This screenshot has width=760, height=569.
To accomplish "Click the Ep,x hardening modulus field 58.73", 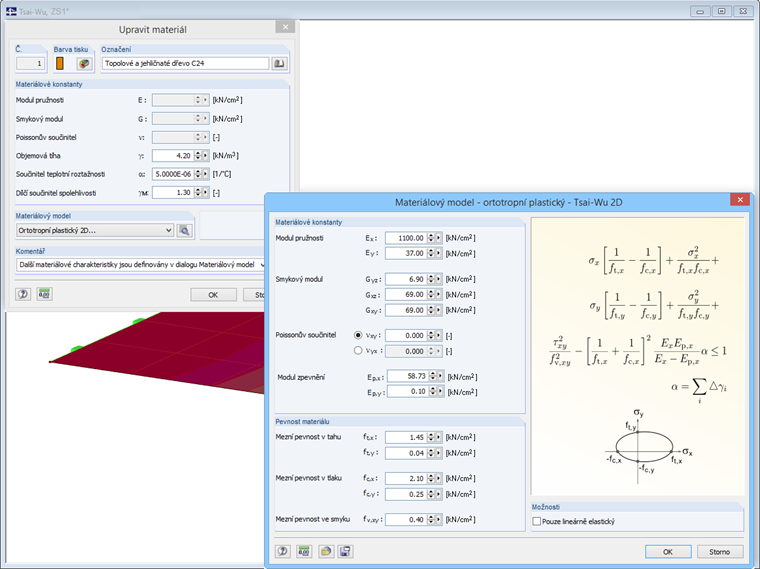I will (x=408, y=376).
